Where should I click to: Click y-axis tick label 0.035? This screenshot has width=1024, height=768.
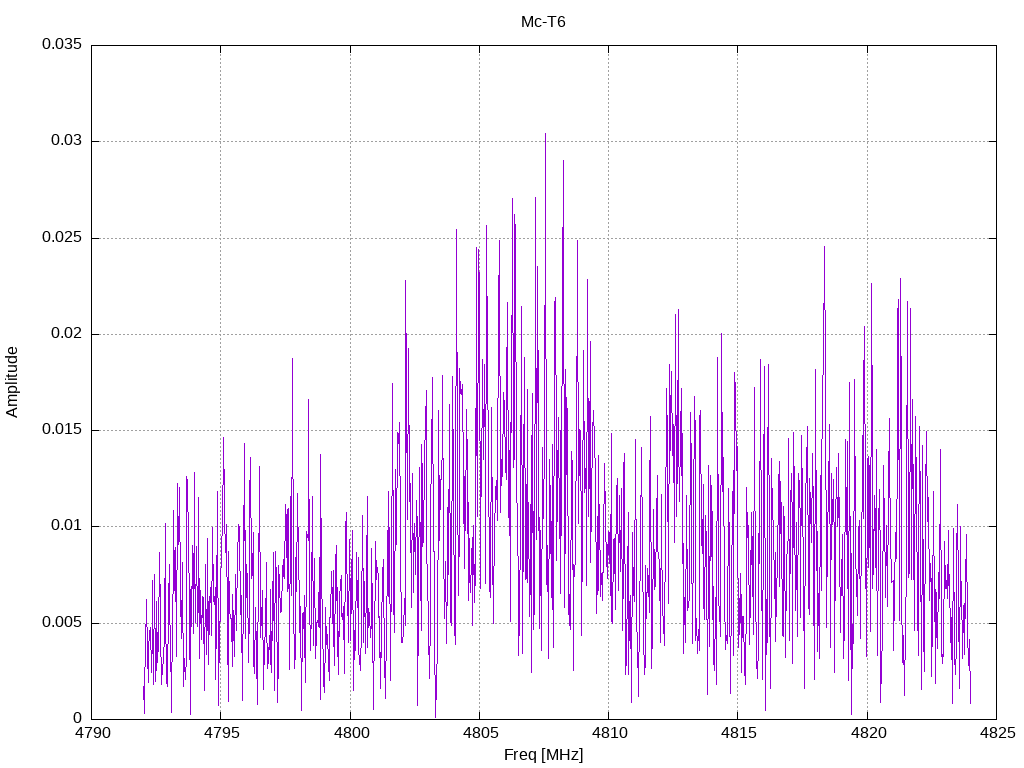point(62,44)
